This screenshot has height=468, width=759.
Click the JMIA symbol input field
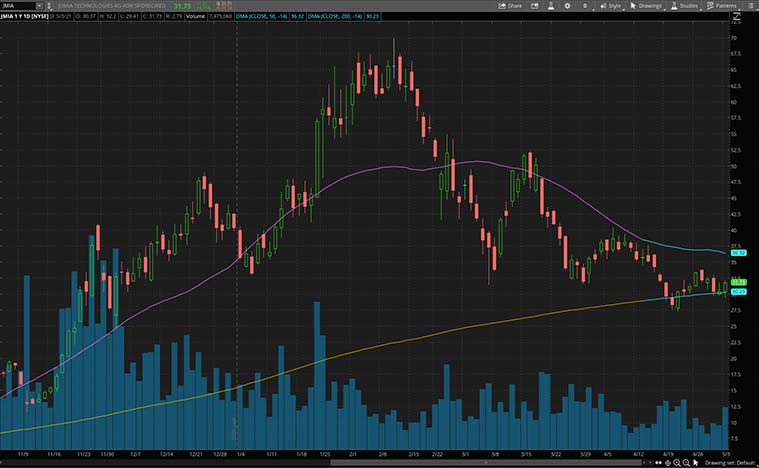pyautogui.click(x=18, y=6)
